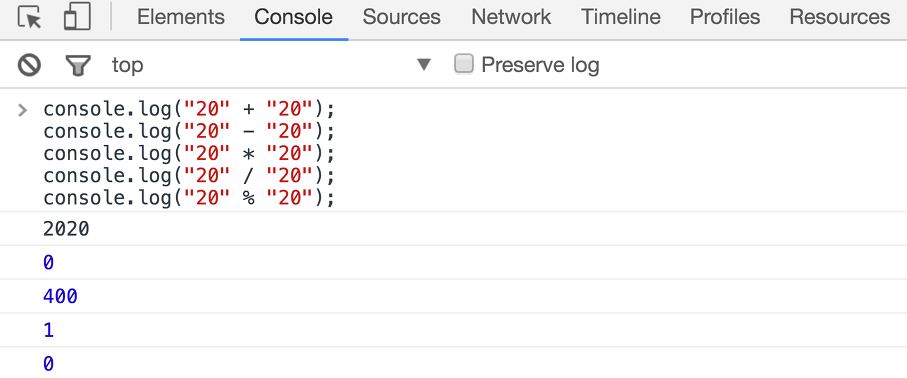Click the 400 output value
The width and height of the screenshot is (907, 378).
(x=60, y=297)
